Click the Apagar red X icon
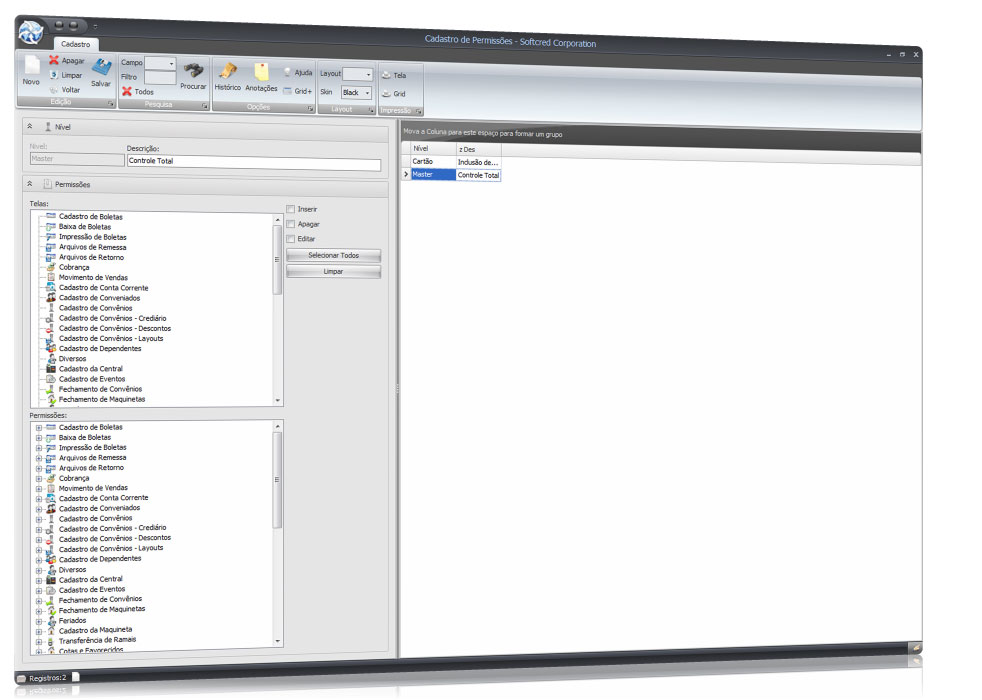This screenshot has width=982, height=700. (54, 61)
